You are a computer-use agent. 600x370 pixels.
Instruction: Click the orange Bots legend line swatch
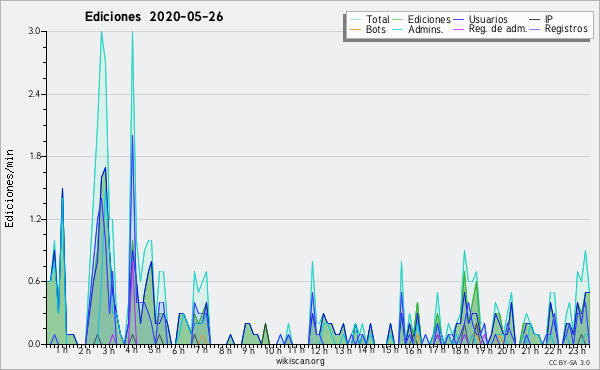(x=355, y=29)
